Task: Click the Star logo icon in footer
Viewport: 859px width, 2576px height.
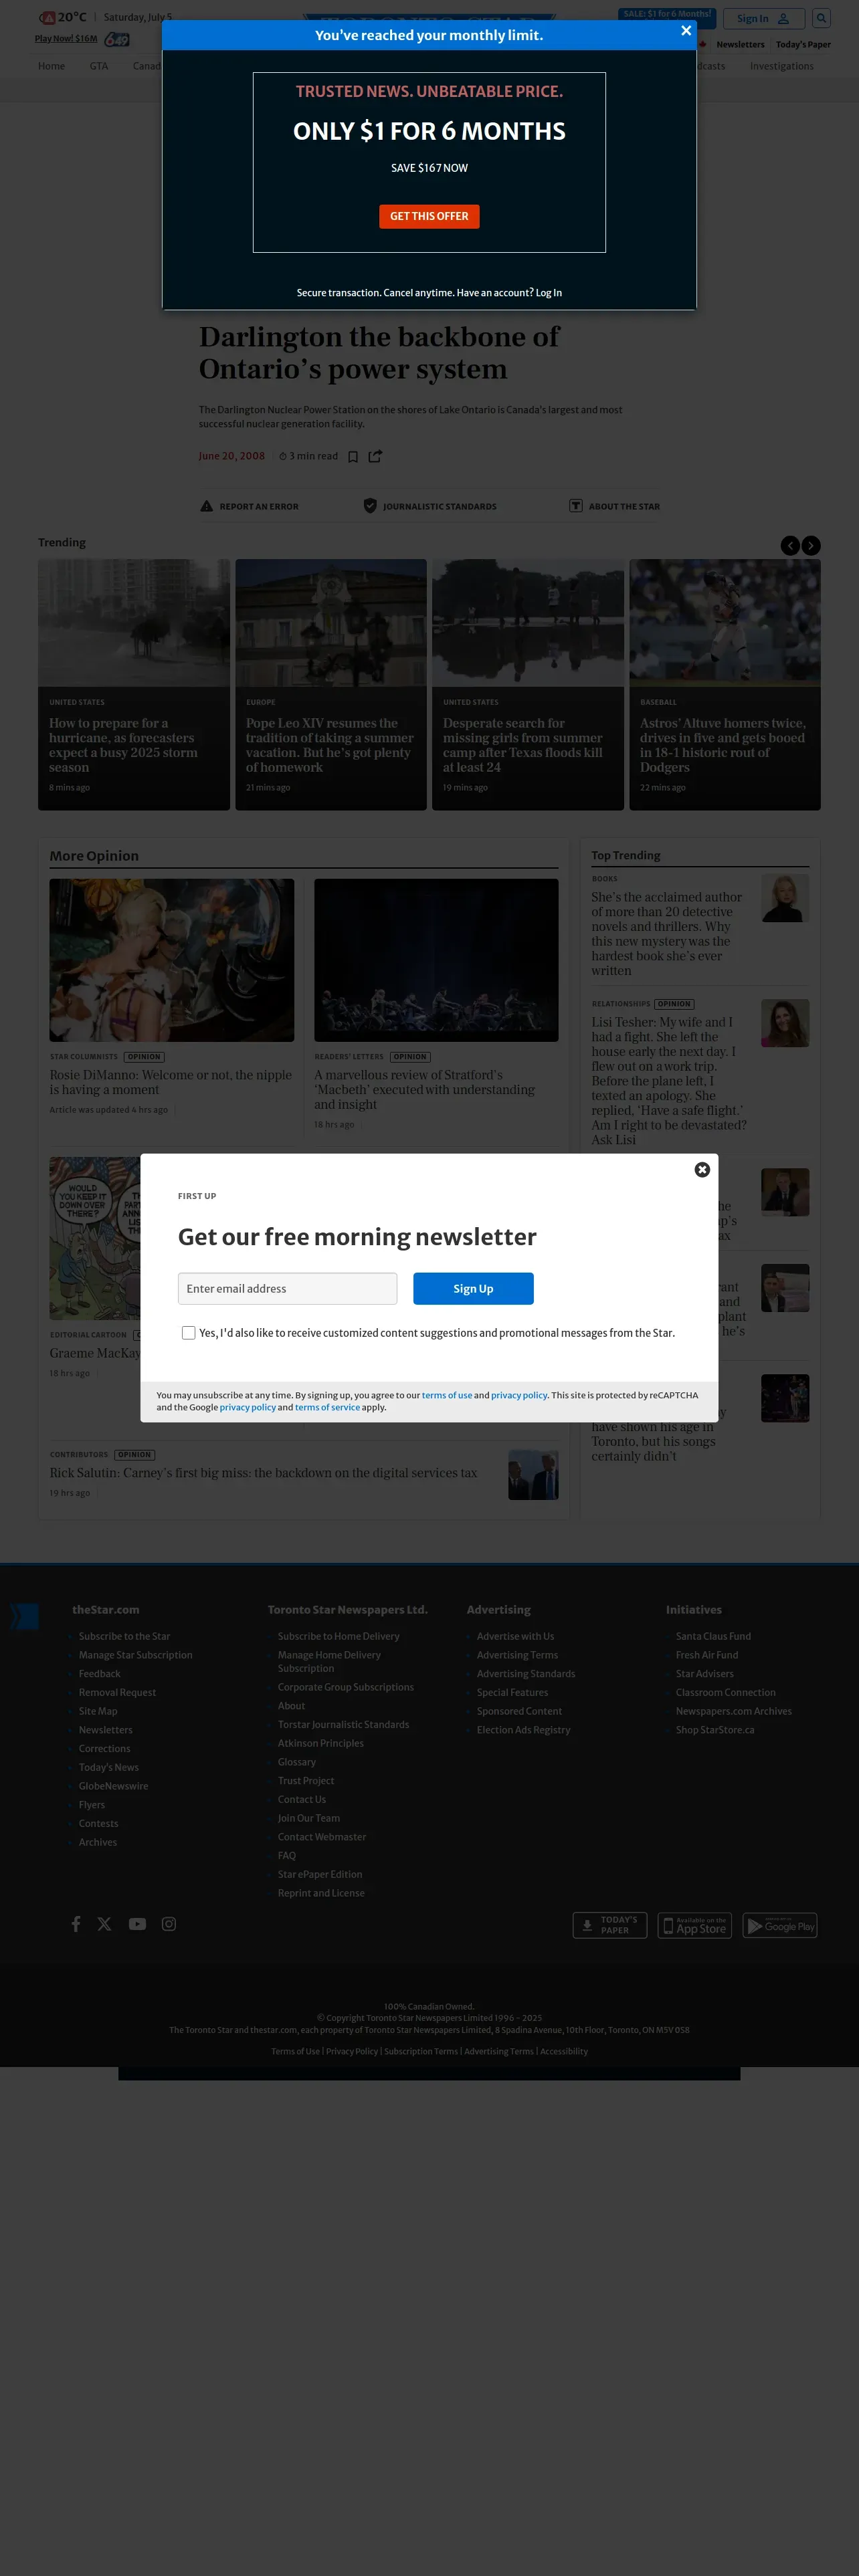Action: [x=25, y=1616]
